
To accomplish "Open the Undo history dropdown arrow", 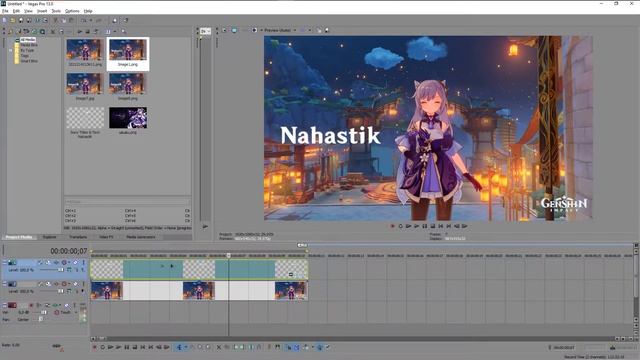I will click(x=91, y=20).
